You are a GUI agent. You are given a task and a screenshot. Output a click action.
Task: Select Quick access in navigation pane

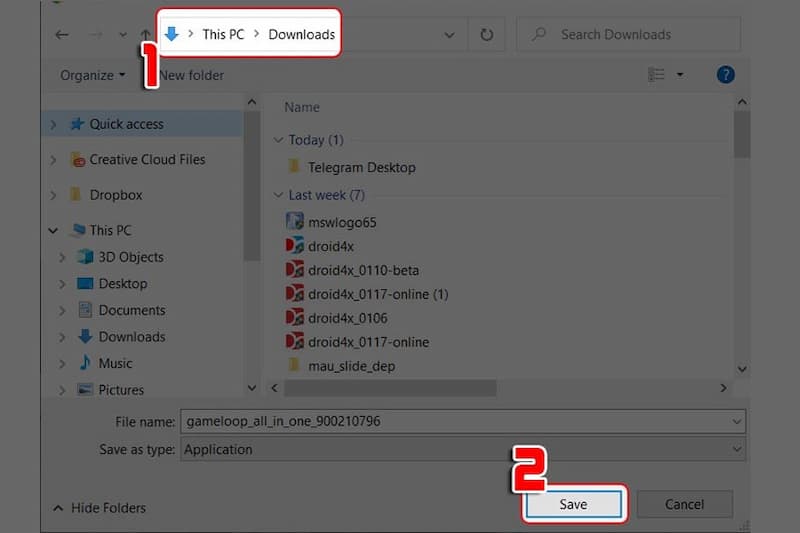126,124
